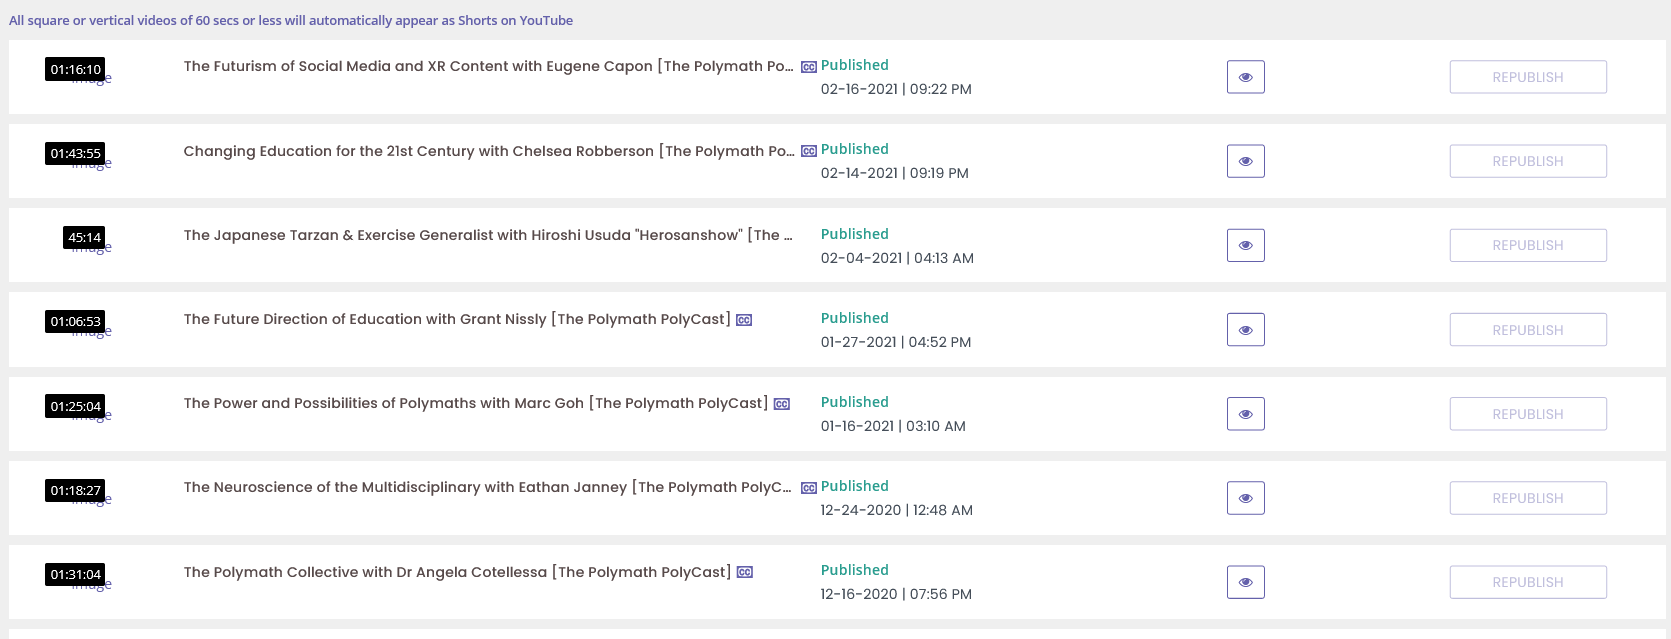The image size is (1671, 639).
Task: Click CC icon on Angela Cotellessa episode
Action: (745, 572)
